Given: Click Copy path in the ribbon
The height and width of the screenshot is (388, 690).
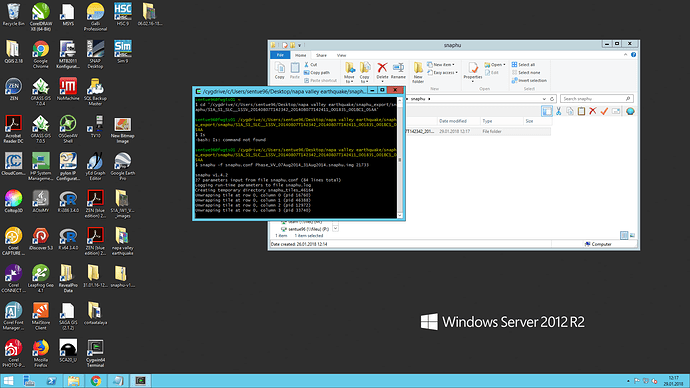Looking at the screenshot, I should pyautogui.click(x=316, y=73).
